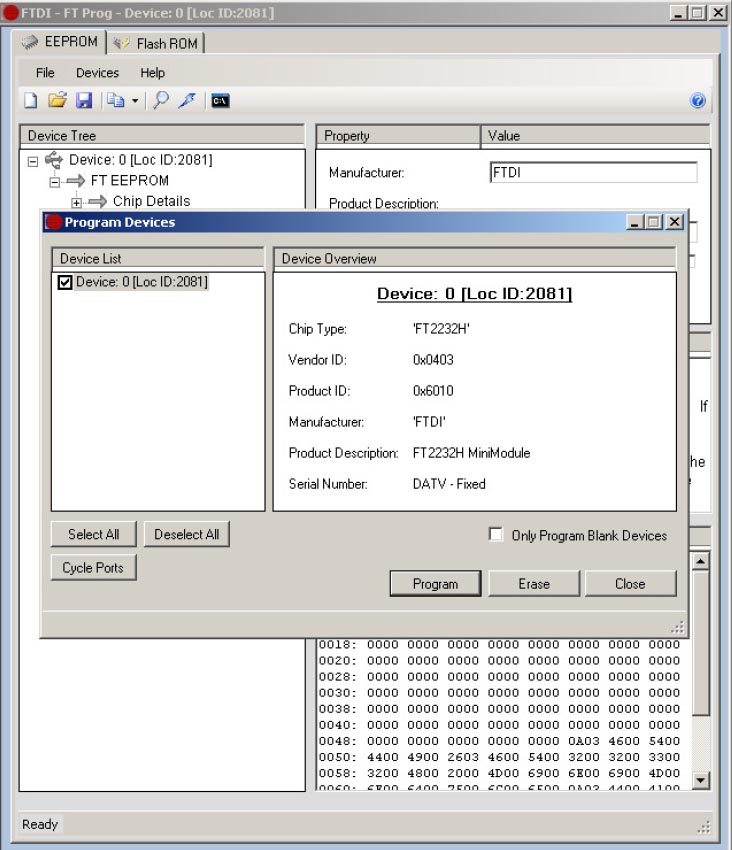732x850 pixels.
Task: Click the Property column header
Action: pyautogui.click(x=398, y=136)
